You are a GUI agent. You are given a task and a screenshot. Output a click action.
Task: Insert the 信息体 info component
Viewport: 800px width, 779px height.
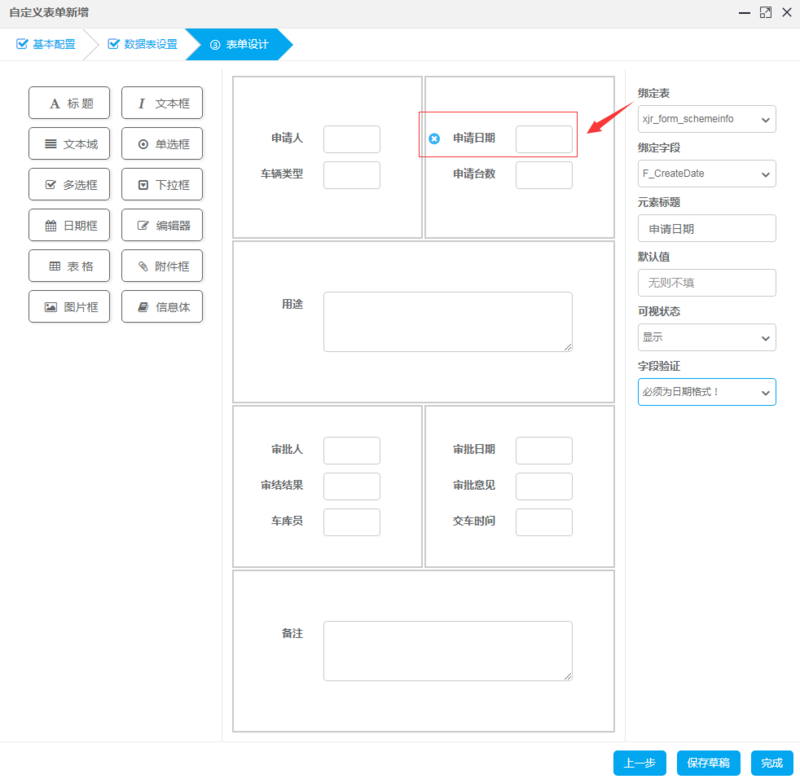coord(162,307)
